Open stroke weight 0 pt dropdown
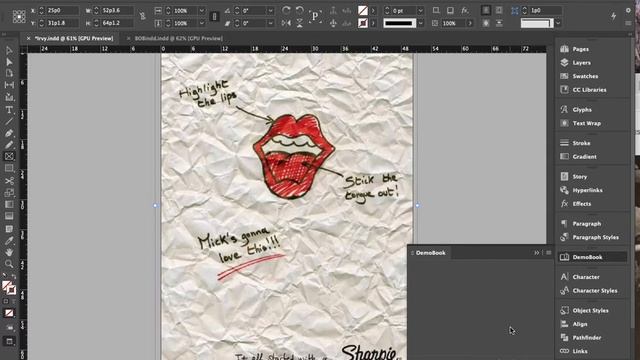This screenshot has height=360, width=640. point(420,11)
